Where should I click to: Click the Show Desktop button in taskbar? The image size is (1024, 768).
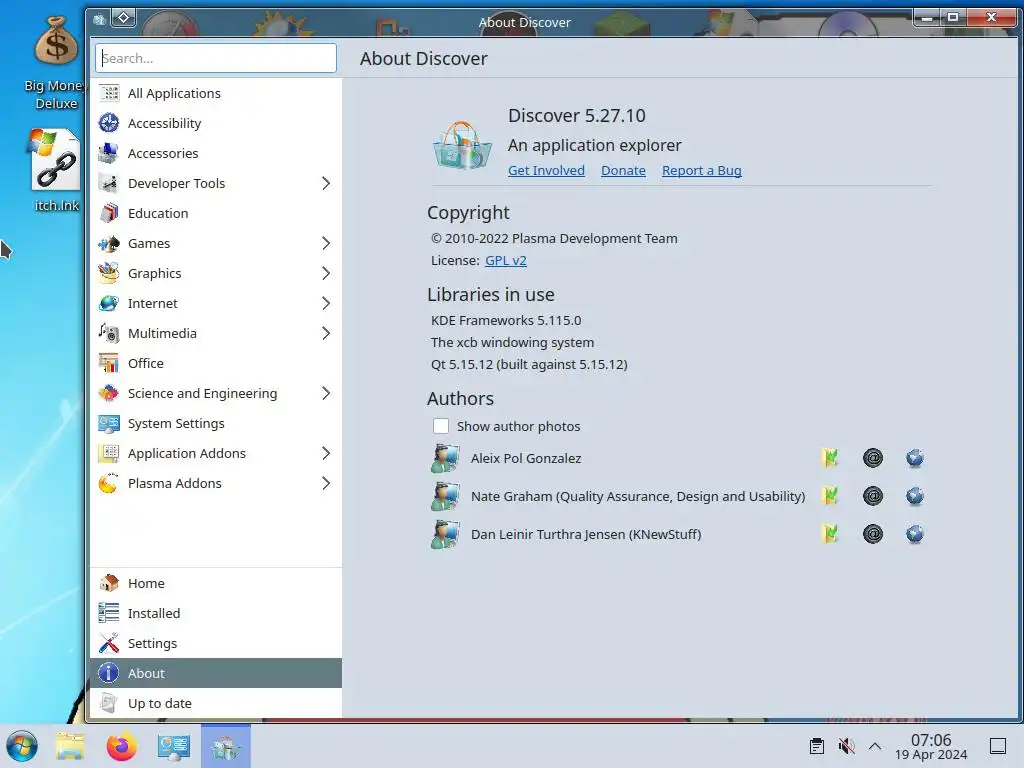[997, 746]
